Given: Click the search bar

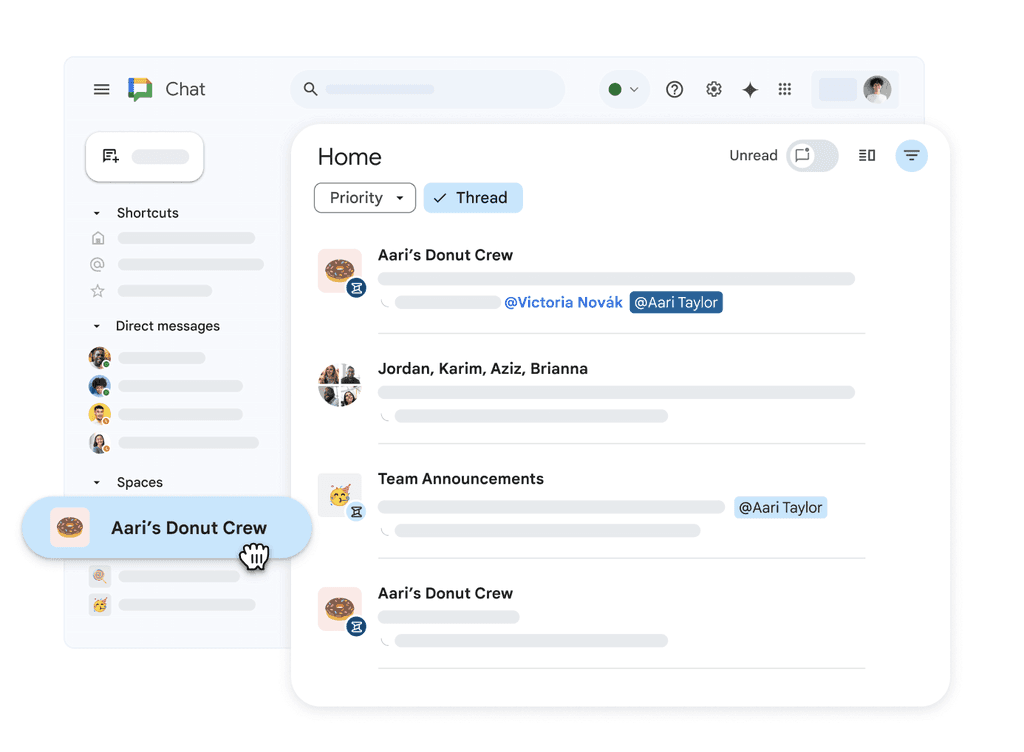Looking at the screenshot, I should [427, 89].
